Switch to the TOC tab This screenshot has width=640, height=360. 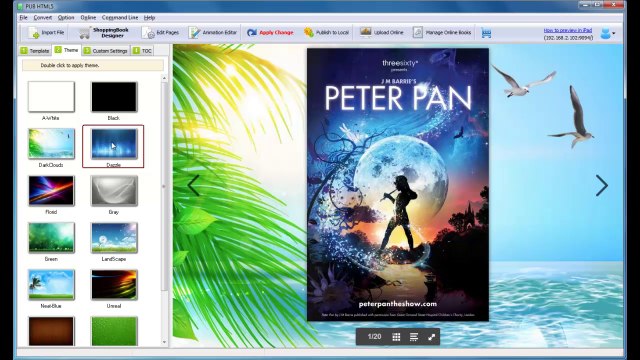tap(142, 51)
